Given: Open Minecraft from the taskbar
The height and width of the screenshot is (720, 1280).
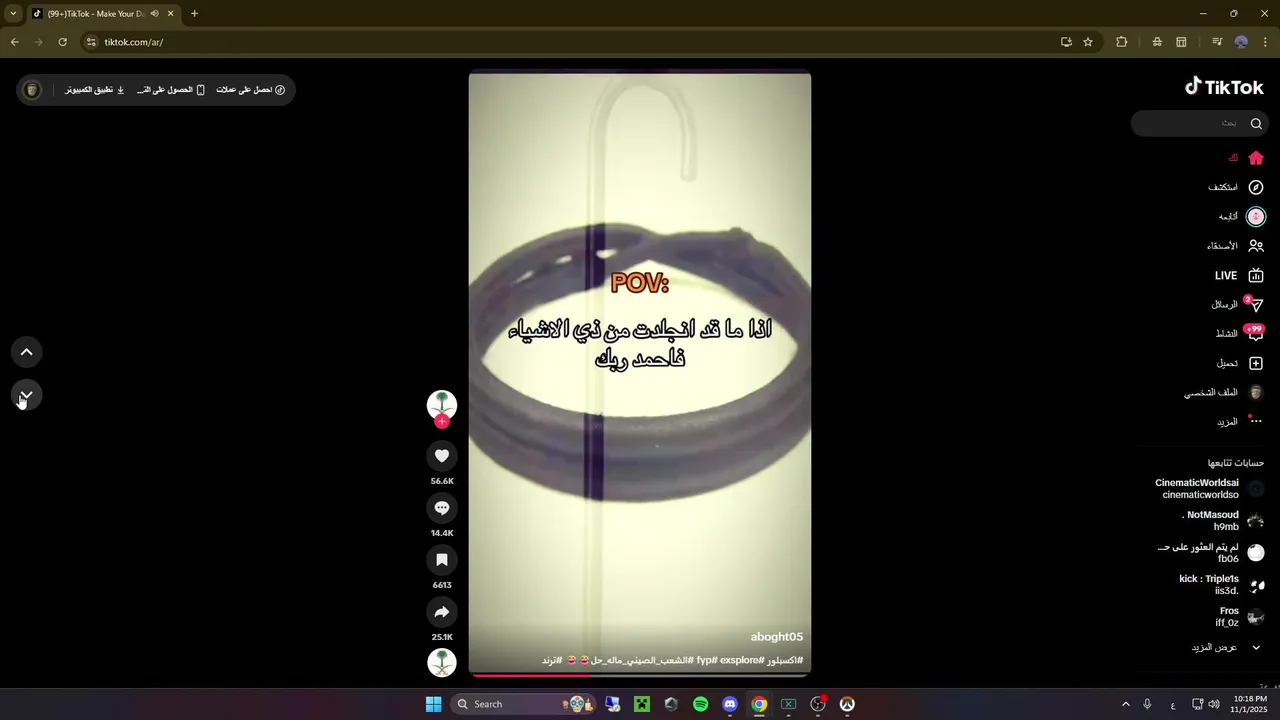Looking at the screenshot, I should 642,704.
